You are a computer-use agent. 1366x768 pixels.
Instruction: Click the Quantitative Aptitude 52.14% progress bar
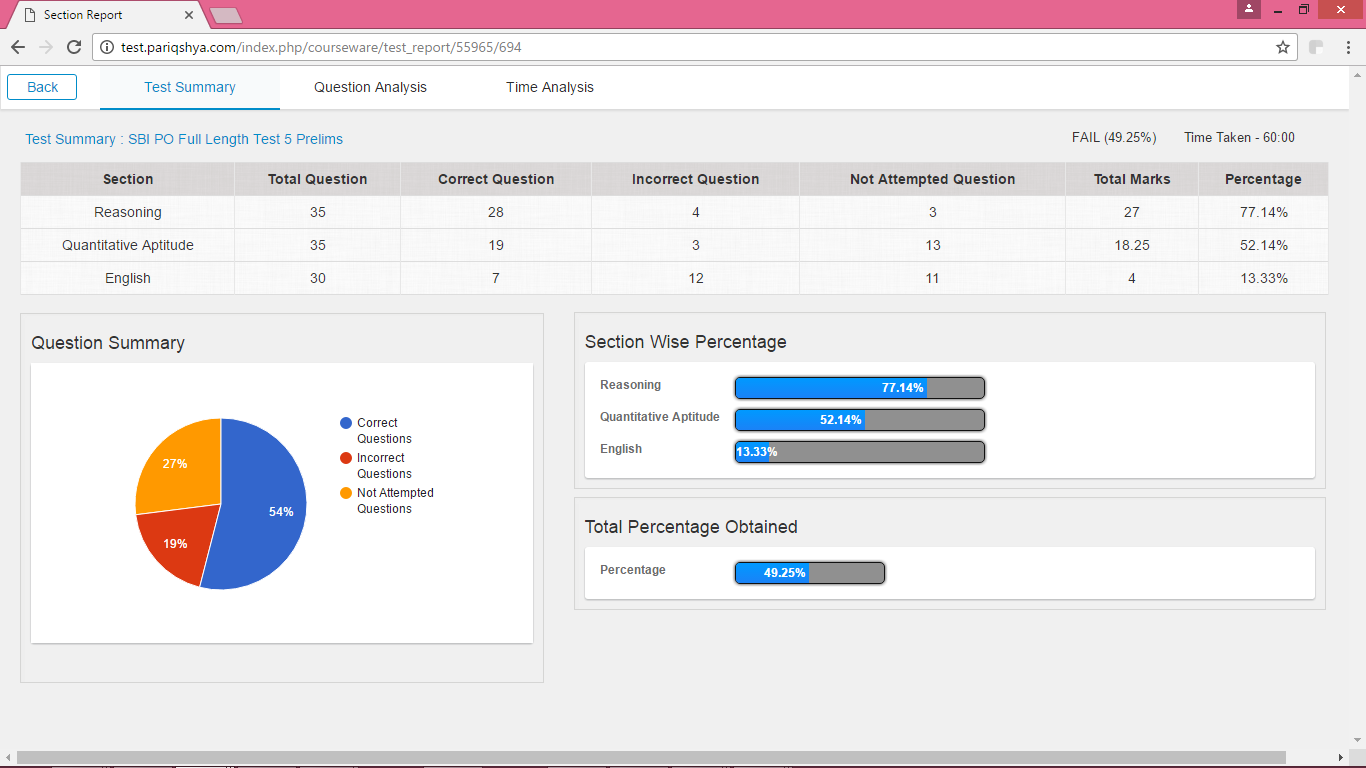[x=860, y=419]
